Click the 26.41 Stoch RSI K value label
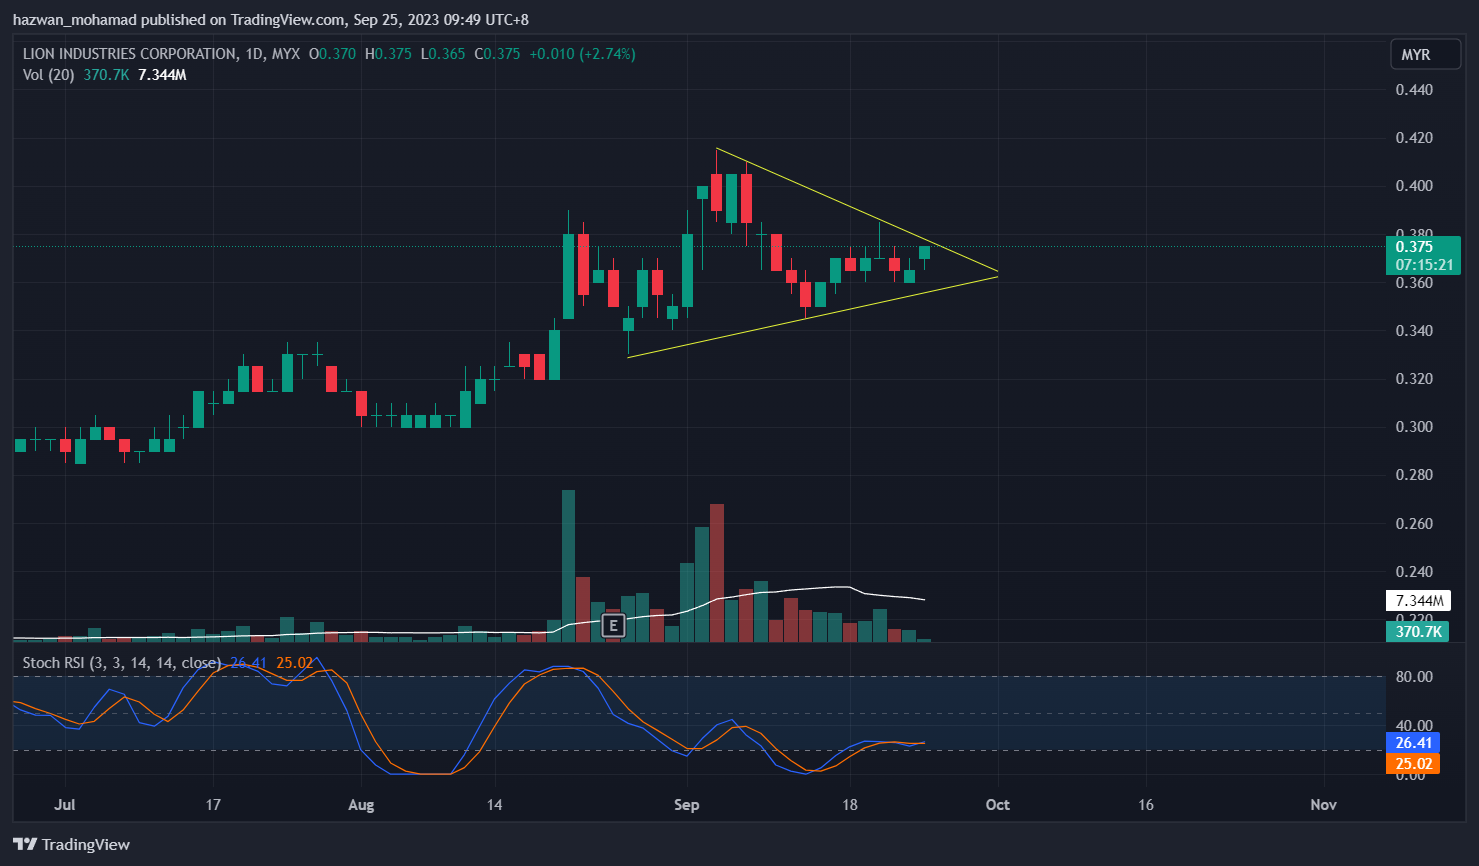Image resolution: width=1479 pixels, height=866 pixels. pyautogui.click(x=1413, y=743)
